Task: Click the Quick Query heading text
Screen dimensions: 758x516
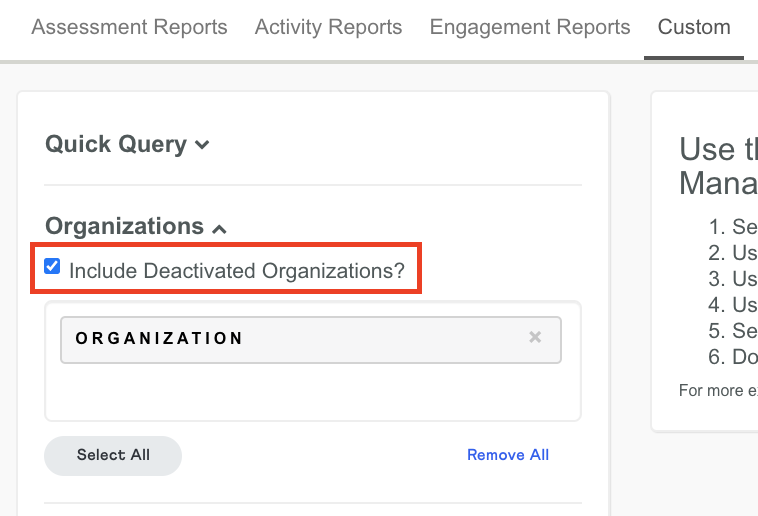Action: (116, 144)
